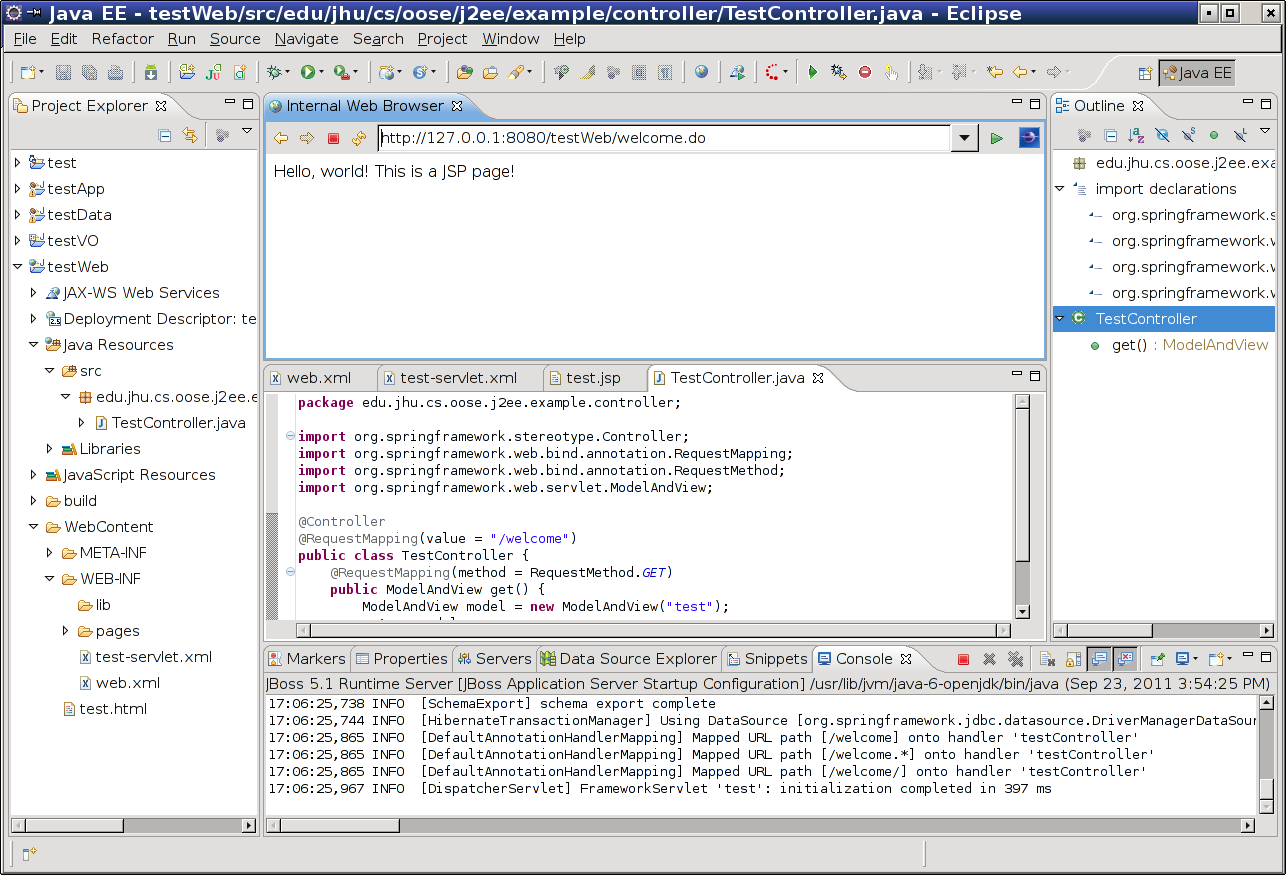The height and width of the screenshot is (875, 1286).
Task: Collapse the WEB-INF folder
Action: point(49,579)
